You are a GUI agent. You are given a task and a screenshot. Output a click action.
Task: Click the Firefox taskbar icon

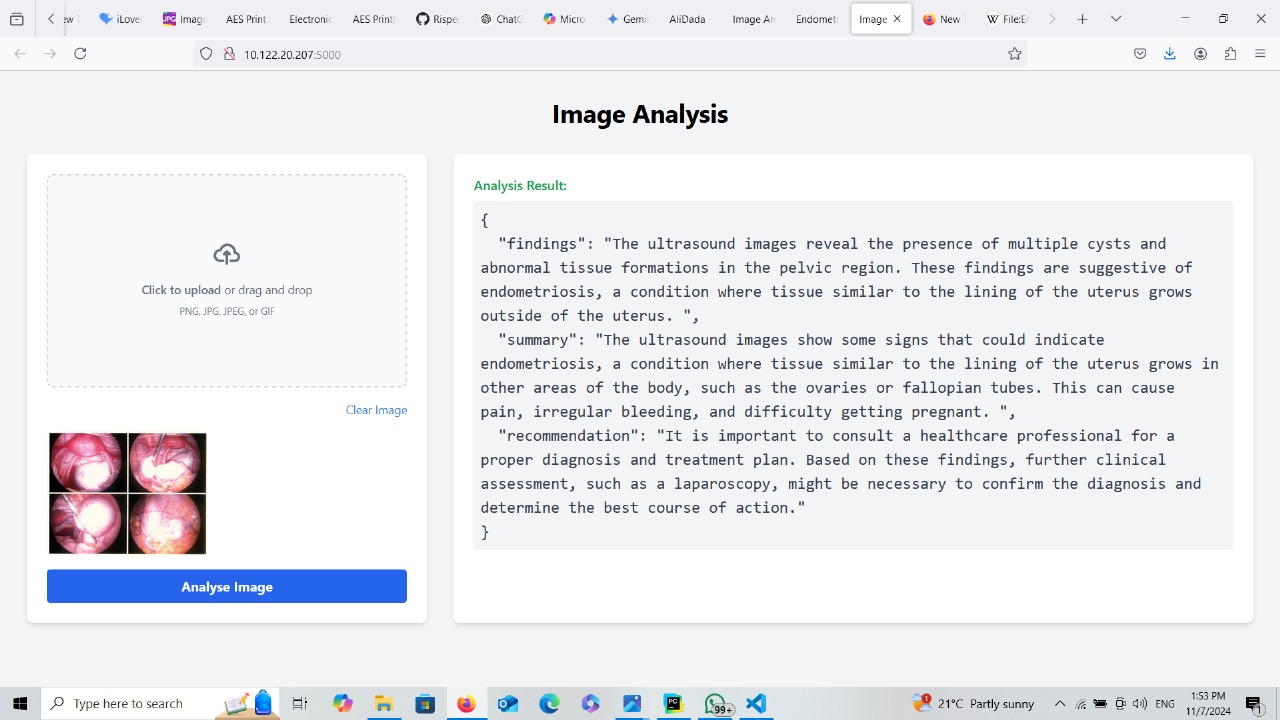(x=466, y=704)
